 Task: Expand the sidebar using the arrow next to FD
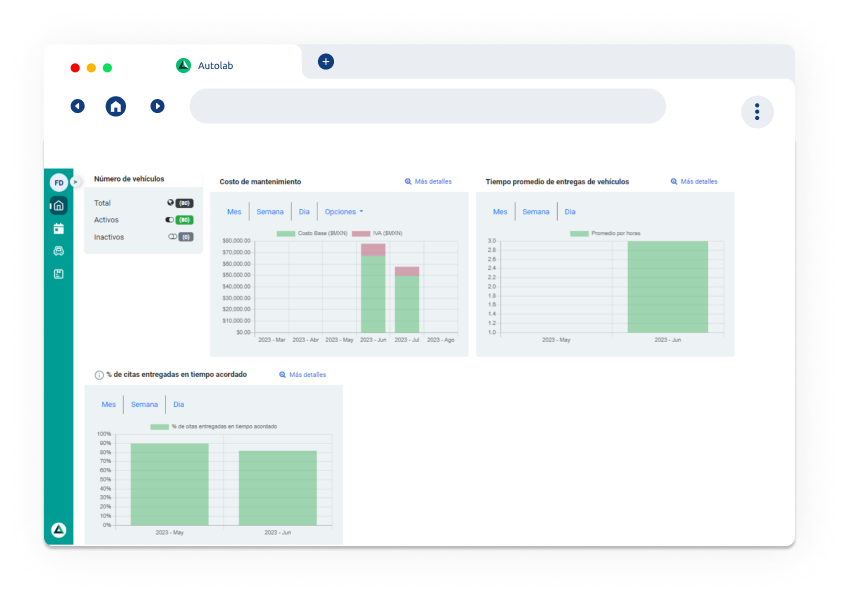(x=76, y=182)
